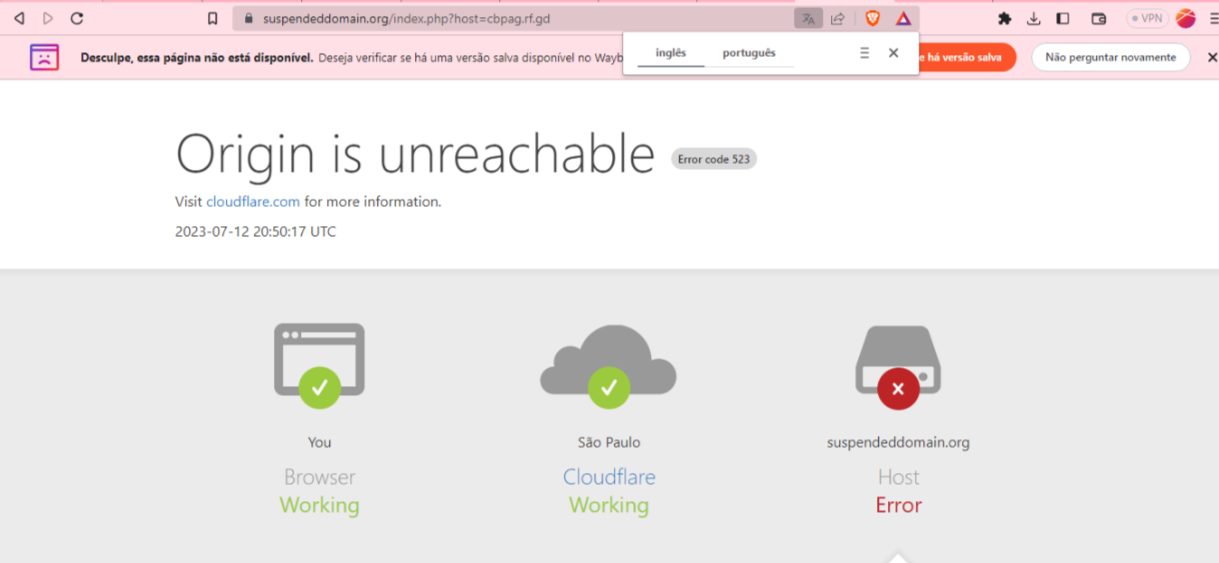This screenshot has width=1219, height=563.
Task: Click the Desculpe, essa página não está disponível text
Action: coord(197,58)
